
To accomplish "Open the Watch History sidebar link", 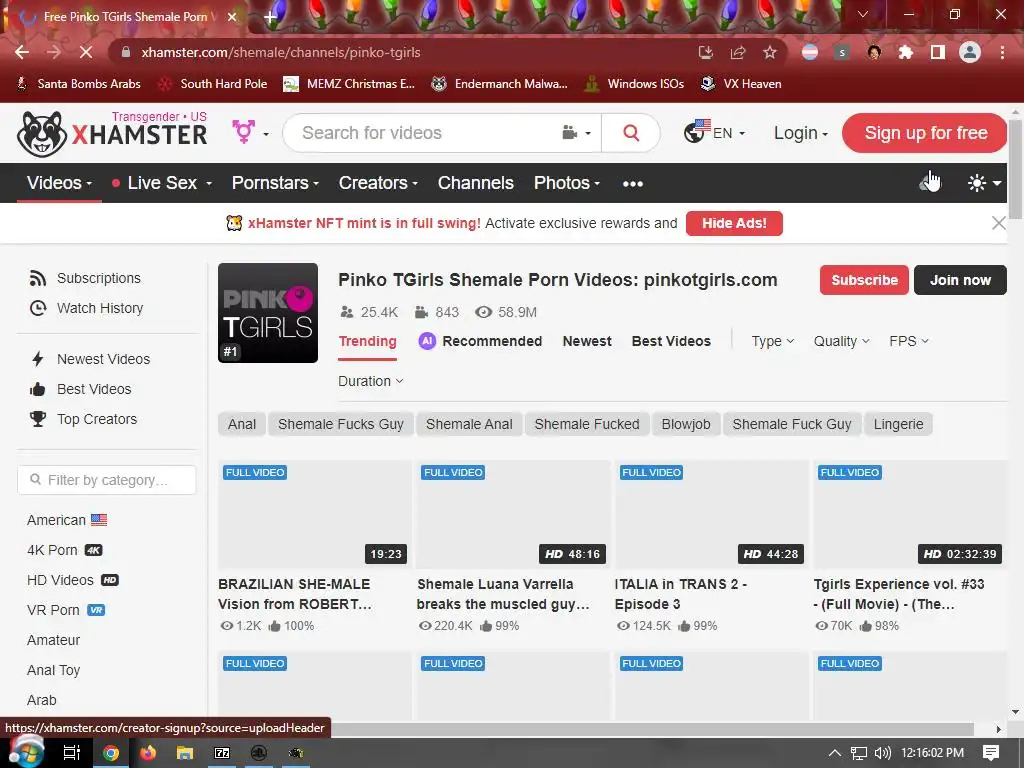I will (x=86, y=308).
